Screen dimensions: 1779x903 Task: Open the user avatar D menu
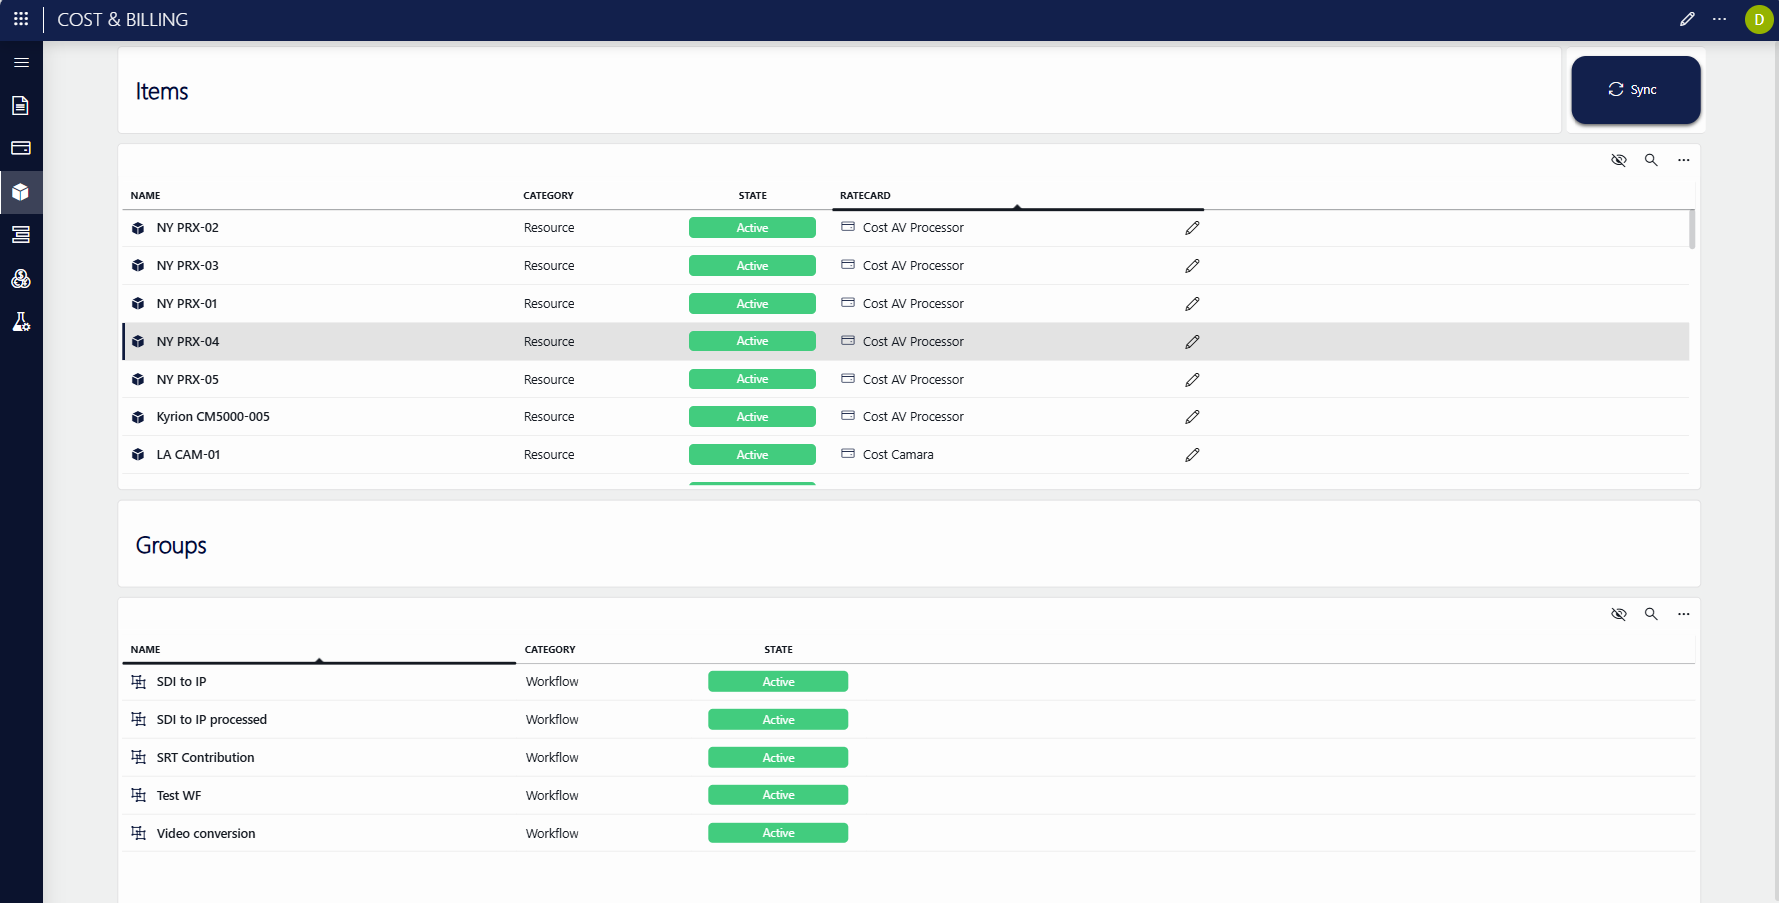[x=1759, y=19]
